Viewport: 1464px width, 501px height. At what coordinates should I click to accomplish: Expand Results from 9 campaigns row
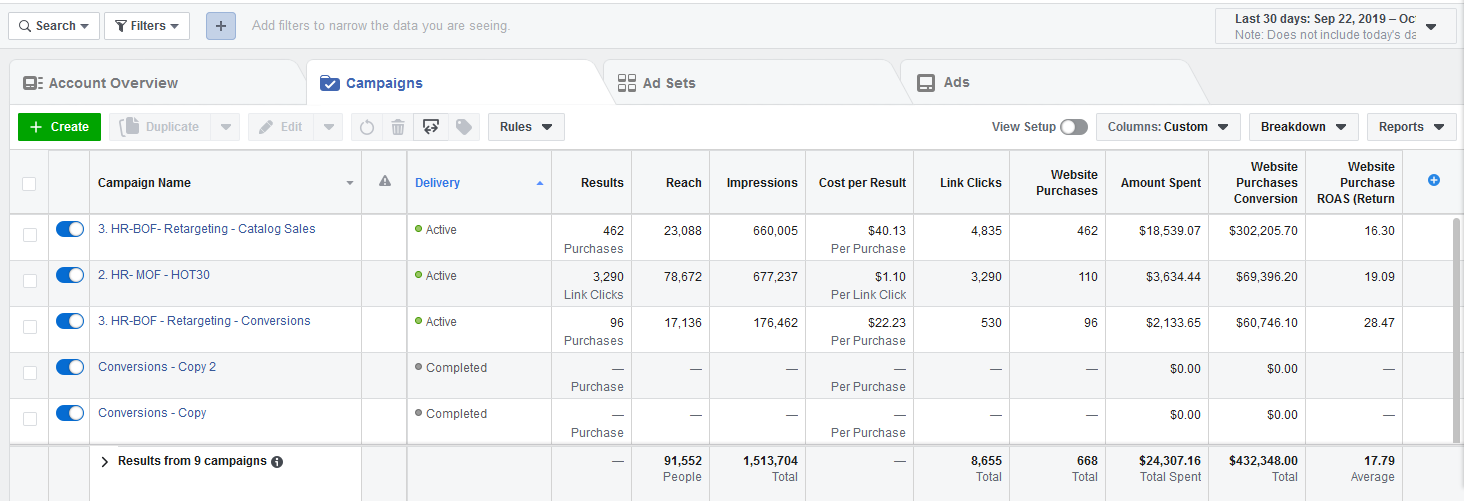coord(104,462)
